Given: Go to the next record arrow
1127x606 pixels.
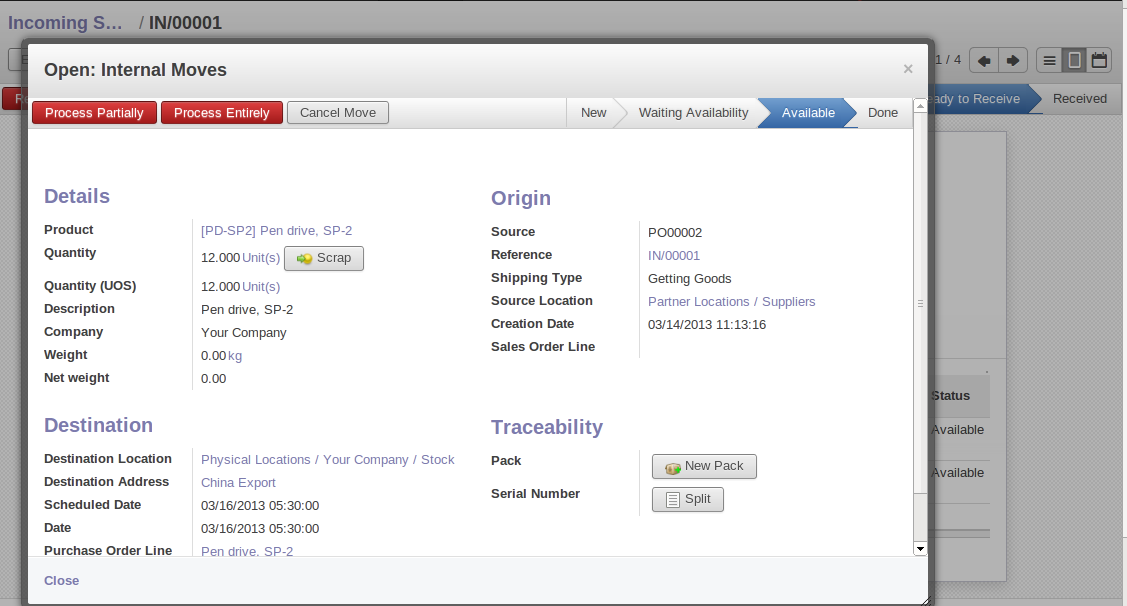Looking at the screenshot, I should point(1013,60).
